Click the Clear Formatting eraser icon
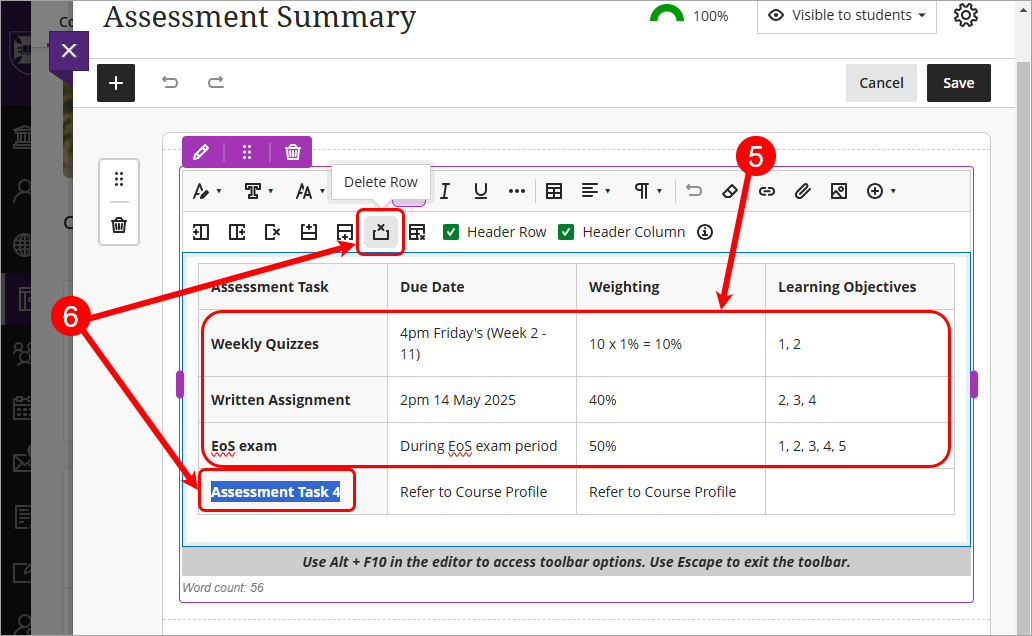Screen dimensions: 1032x636 (x=731, y=190)
